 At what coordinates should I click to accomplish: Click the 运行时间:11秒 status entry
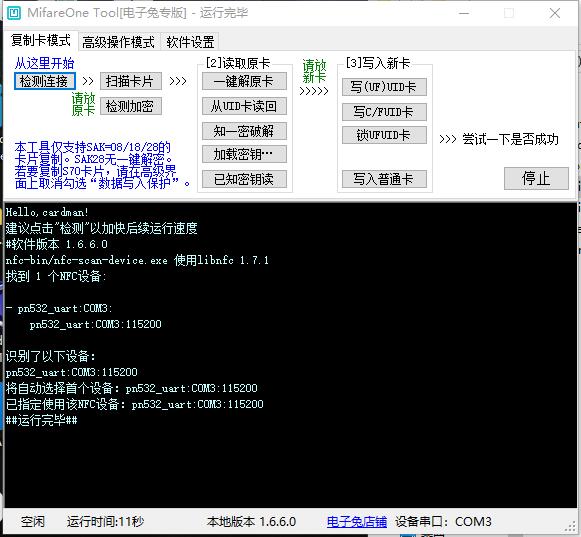click(x=105, y=521)
